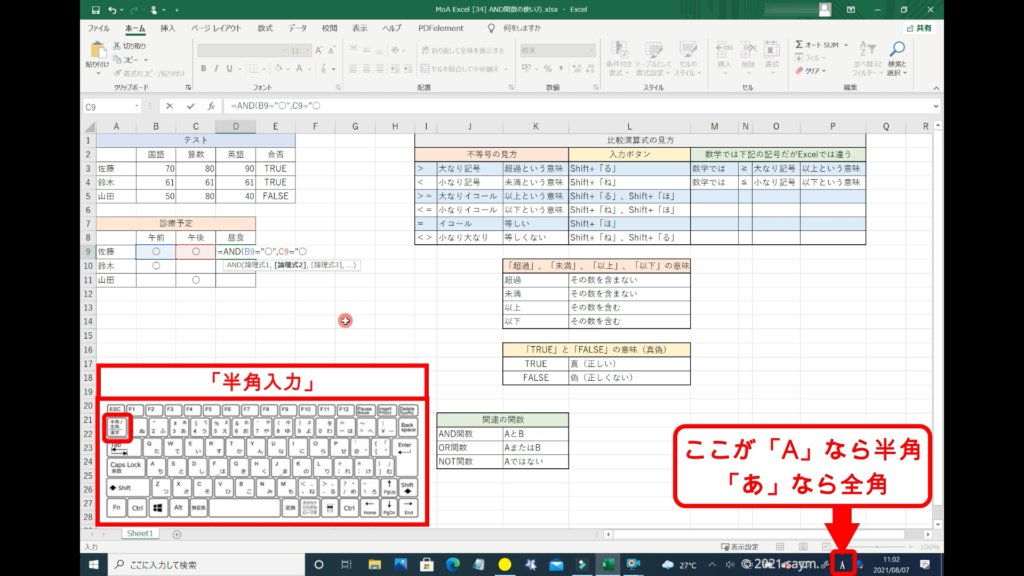Expand the Name Box dropdown arrow

coord(136,106)
